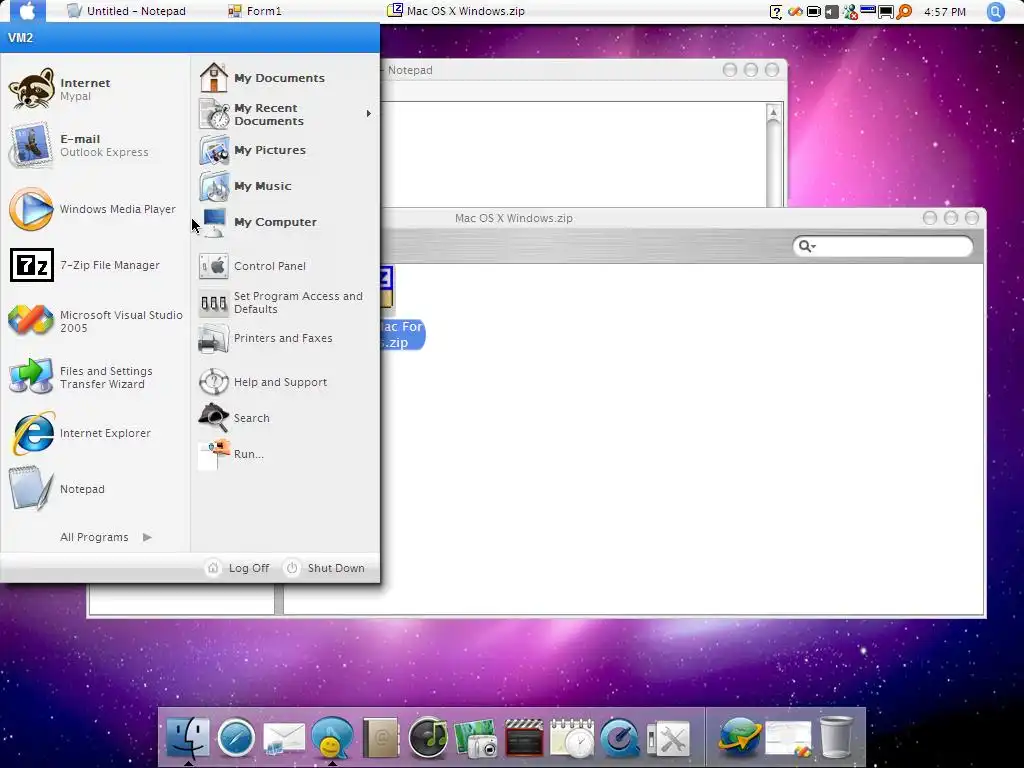The height and width of the screenshot is (768, 1024).
Task: Open iCal calendar clock icon in dock
Action: point(572,738)
